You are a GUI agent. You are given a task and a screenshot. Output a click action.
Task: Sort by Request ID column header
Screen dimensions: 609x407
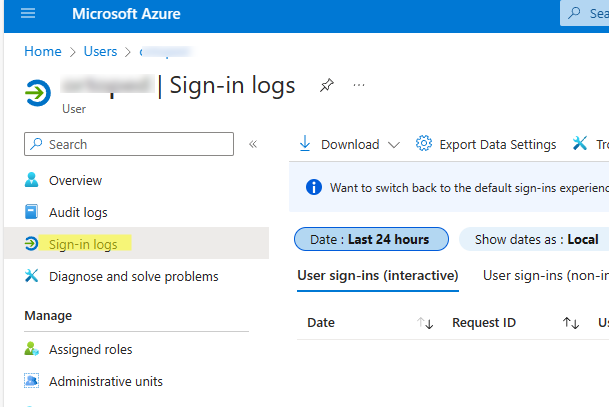(x=484, y=322)
